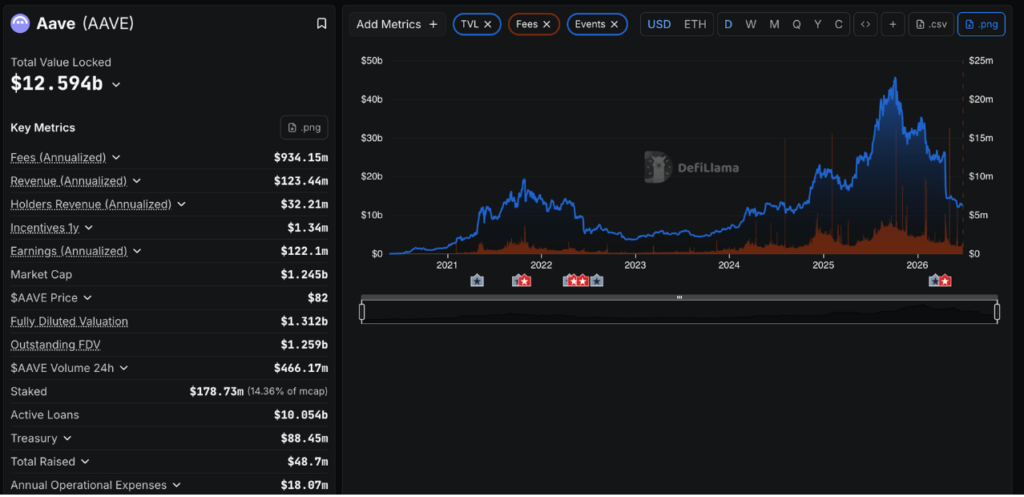1024x497 pixels.
Task: Remove the Events metric chip
Action: 615,24
